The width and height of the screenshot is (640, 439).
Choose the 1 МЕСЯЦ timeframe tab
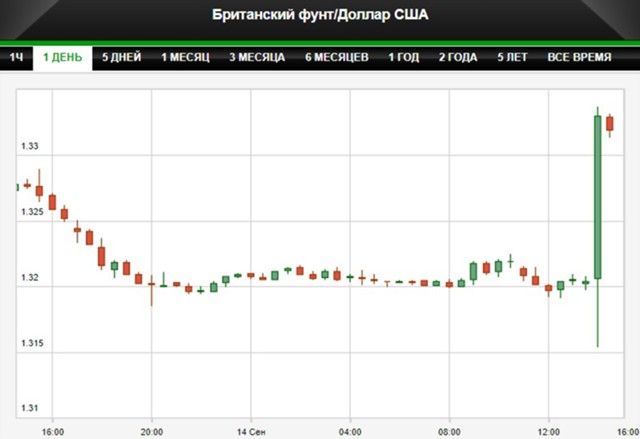tap(185, 58)
